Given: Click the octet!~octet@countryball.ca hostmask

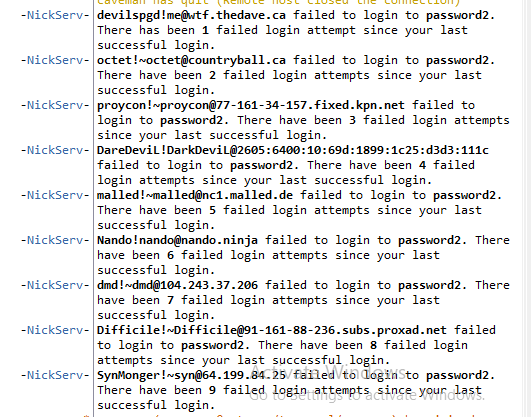Looking at the screenshot, I should (x=191, y=61).
